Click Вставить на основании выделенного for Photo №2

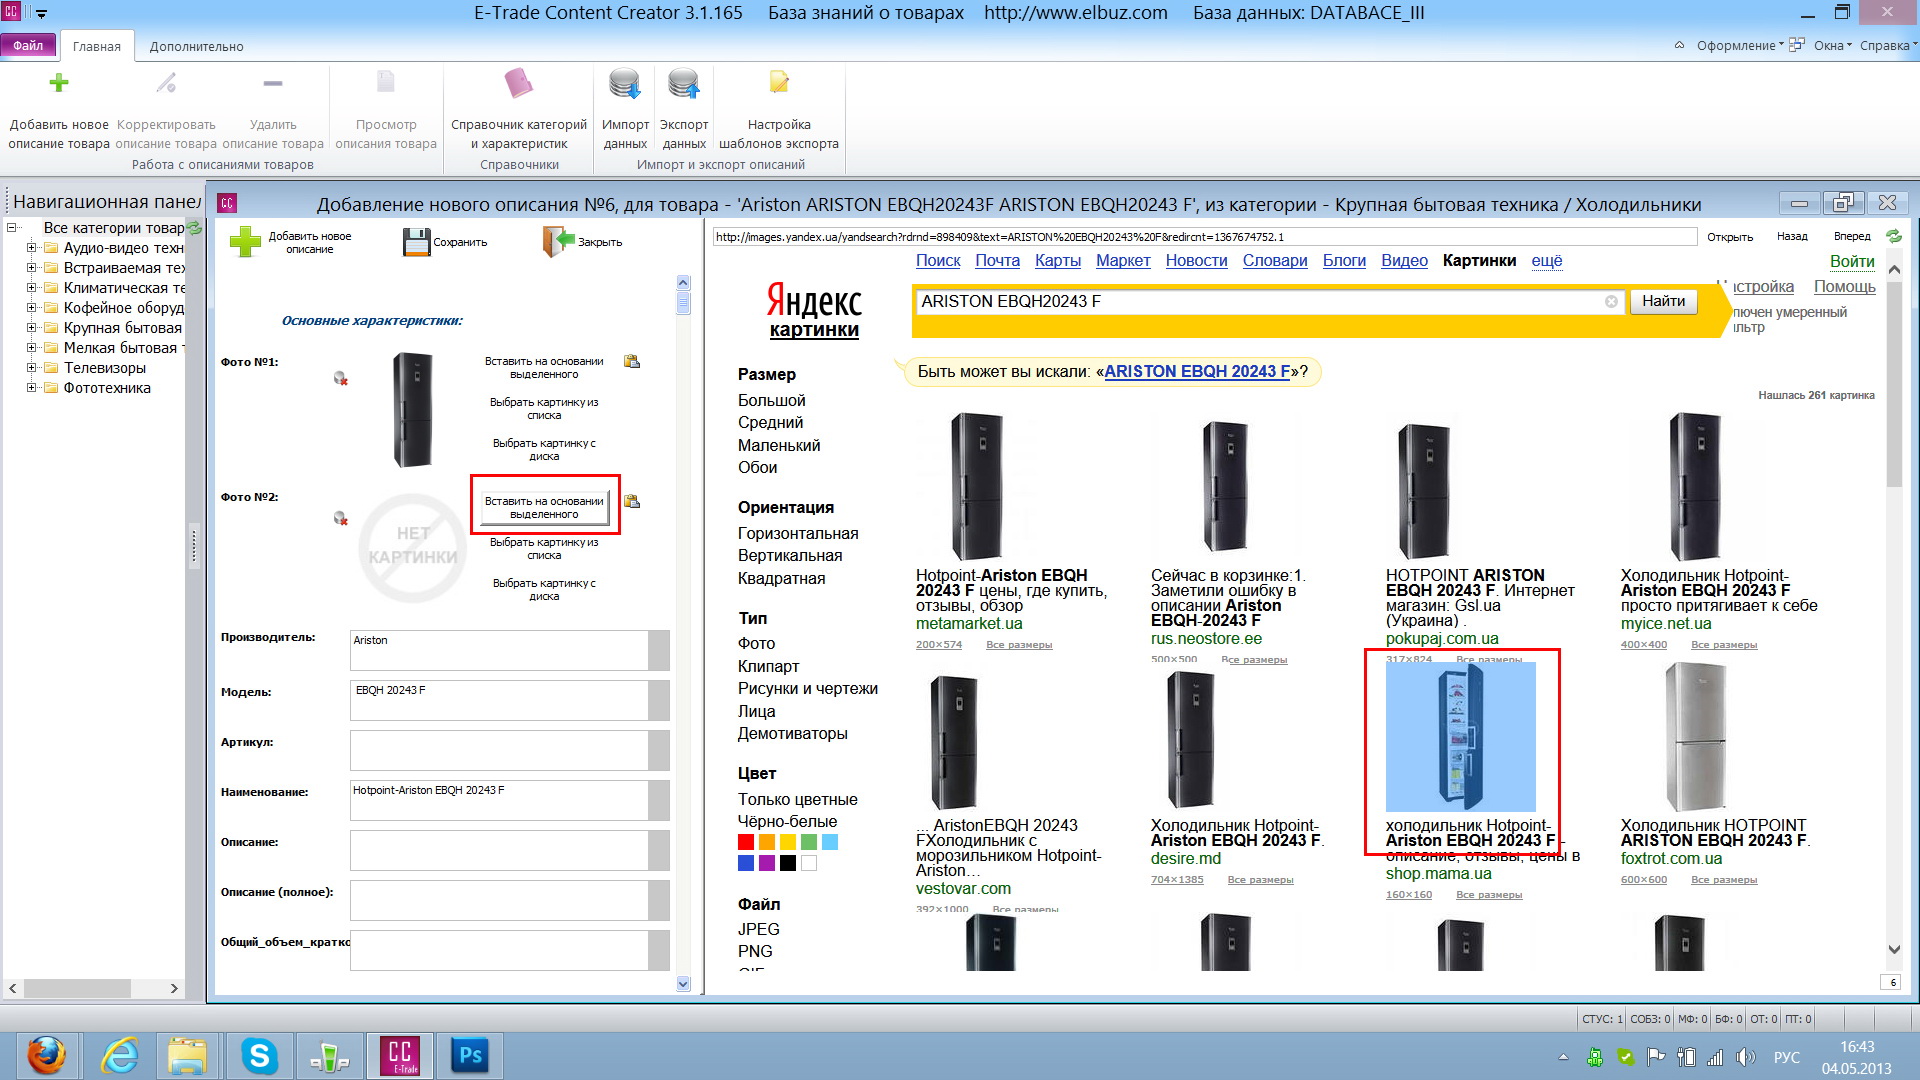(x=544, y=507)
